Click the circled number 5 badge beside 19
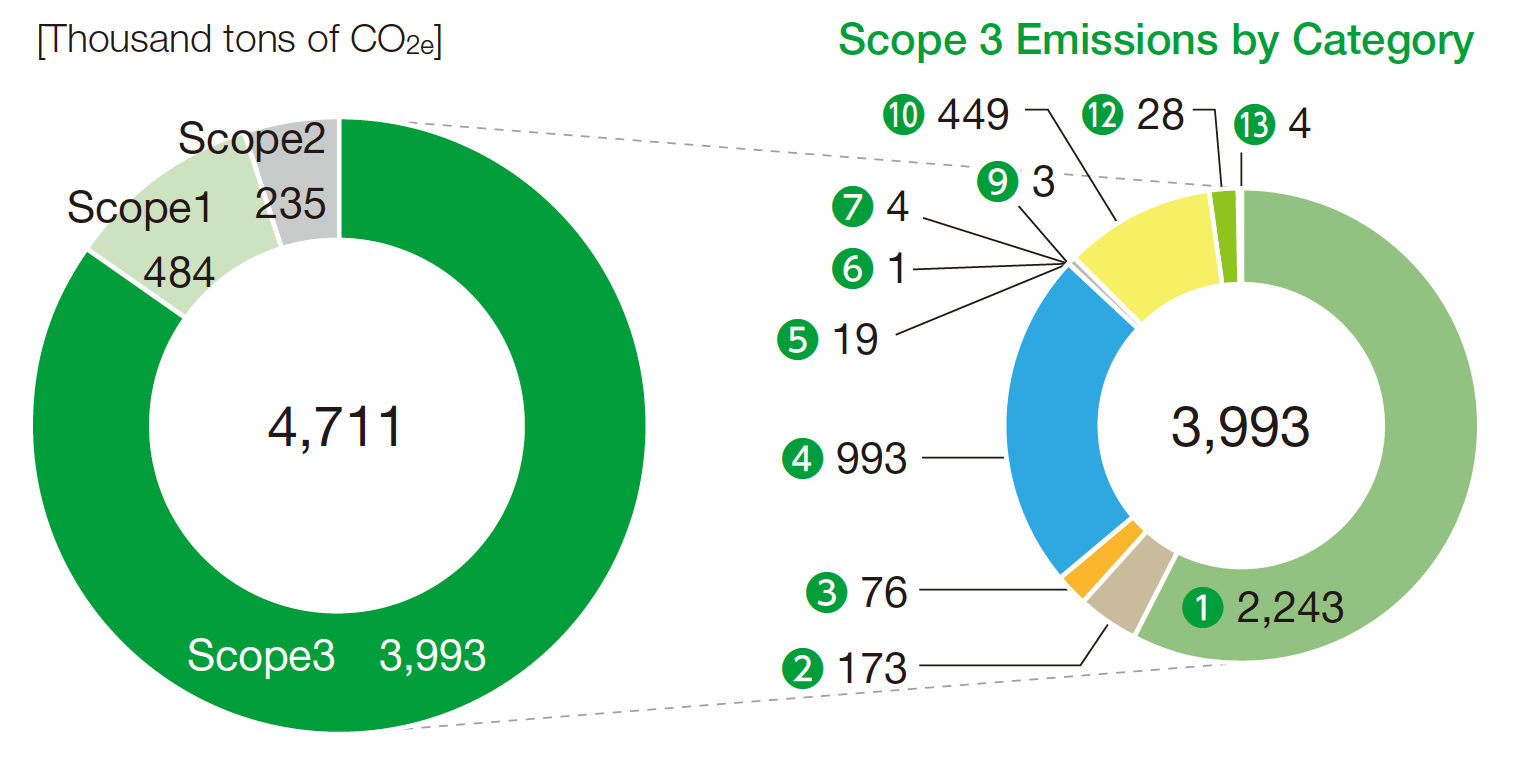 point(797,339)
